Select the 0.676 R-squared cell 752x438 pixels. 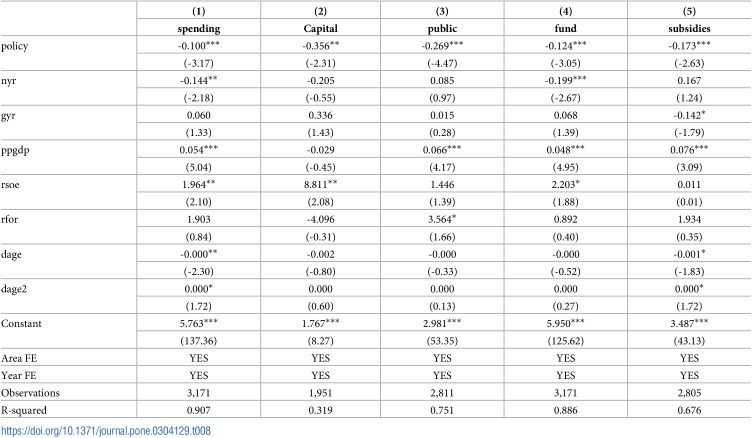pos(689,410)
